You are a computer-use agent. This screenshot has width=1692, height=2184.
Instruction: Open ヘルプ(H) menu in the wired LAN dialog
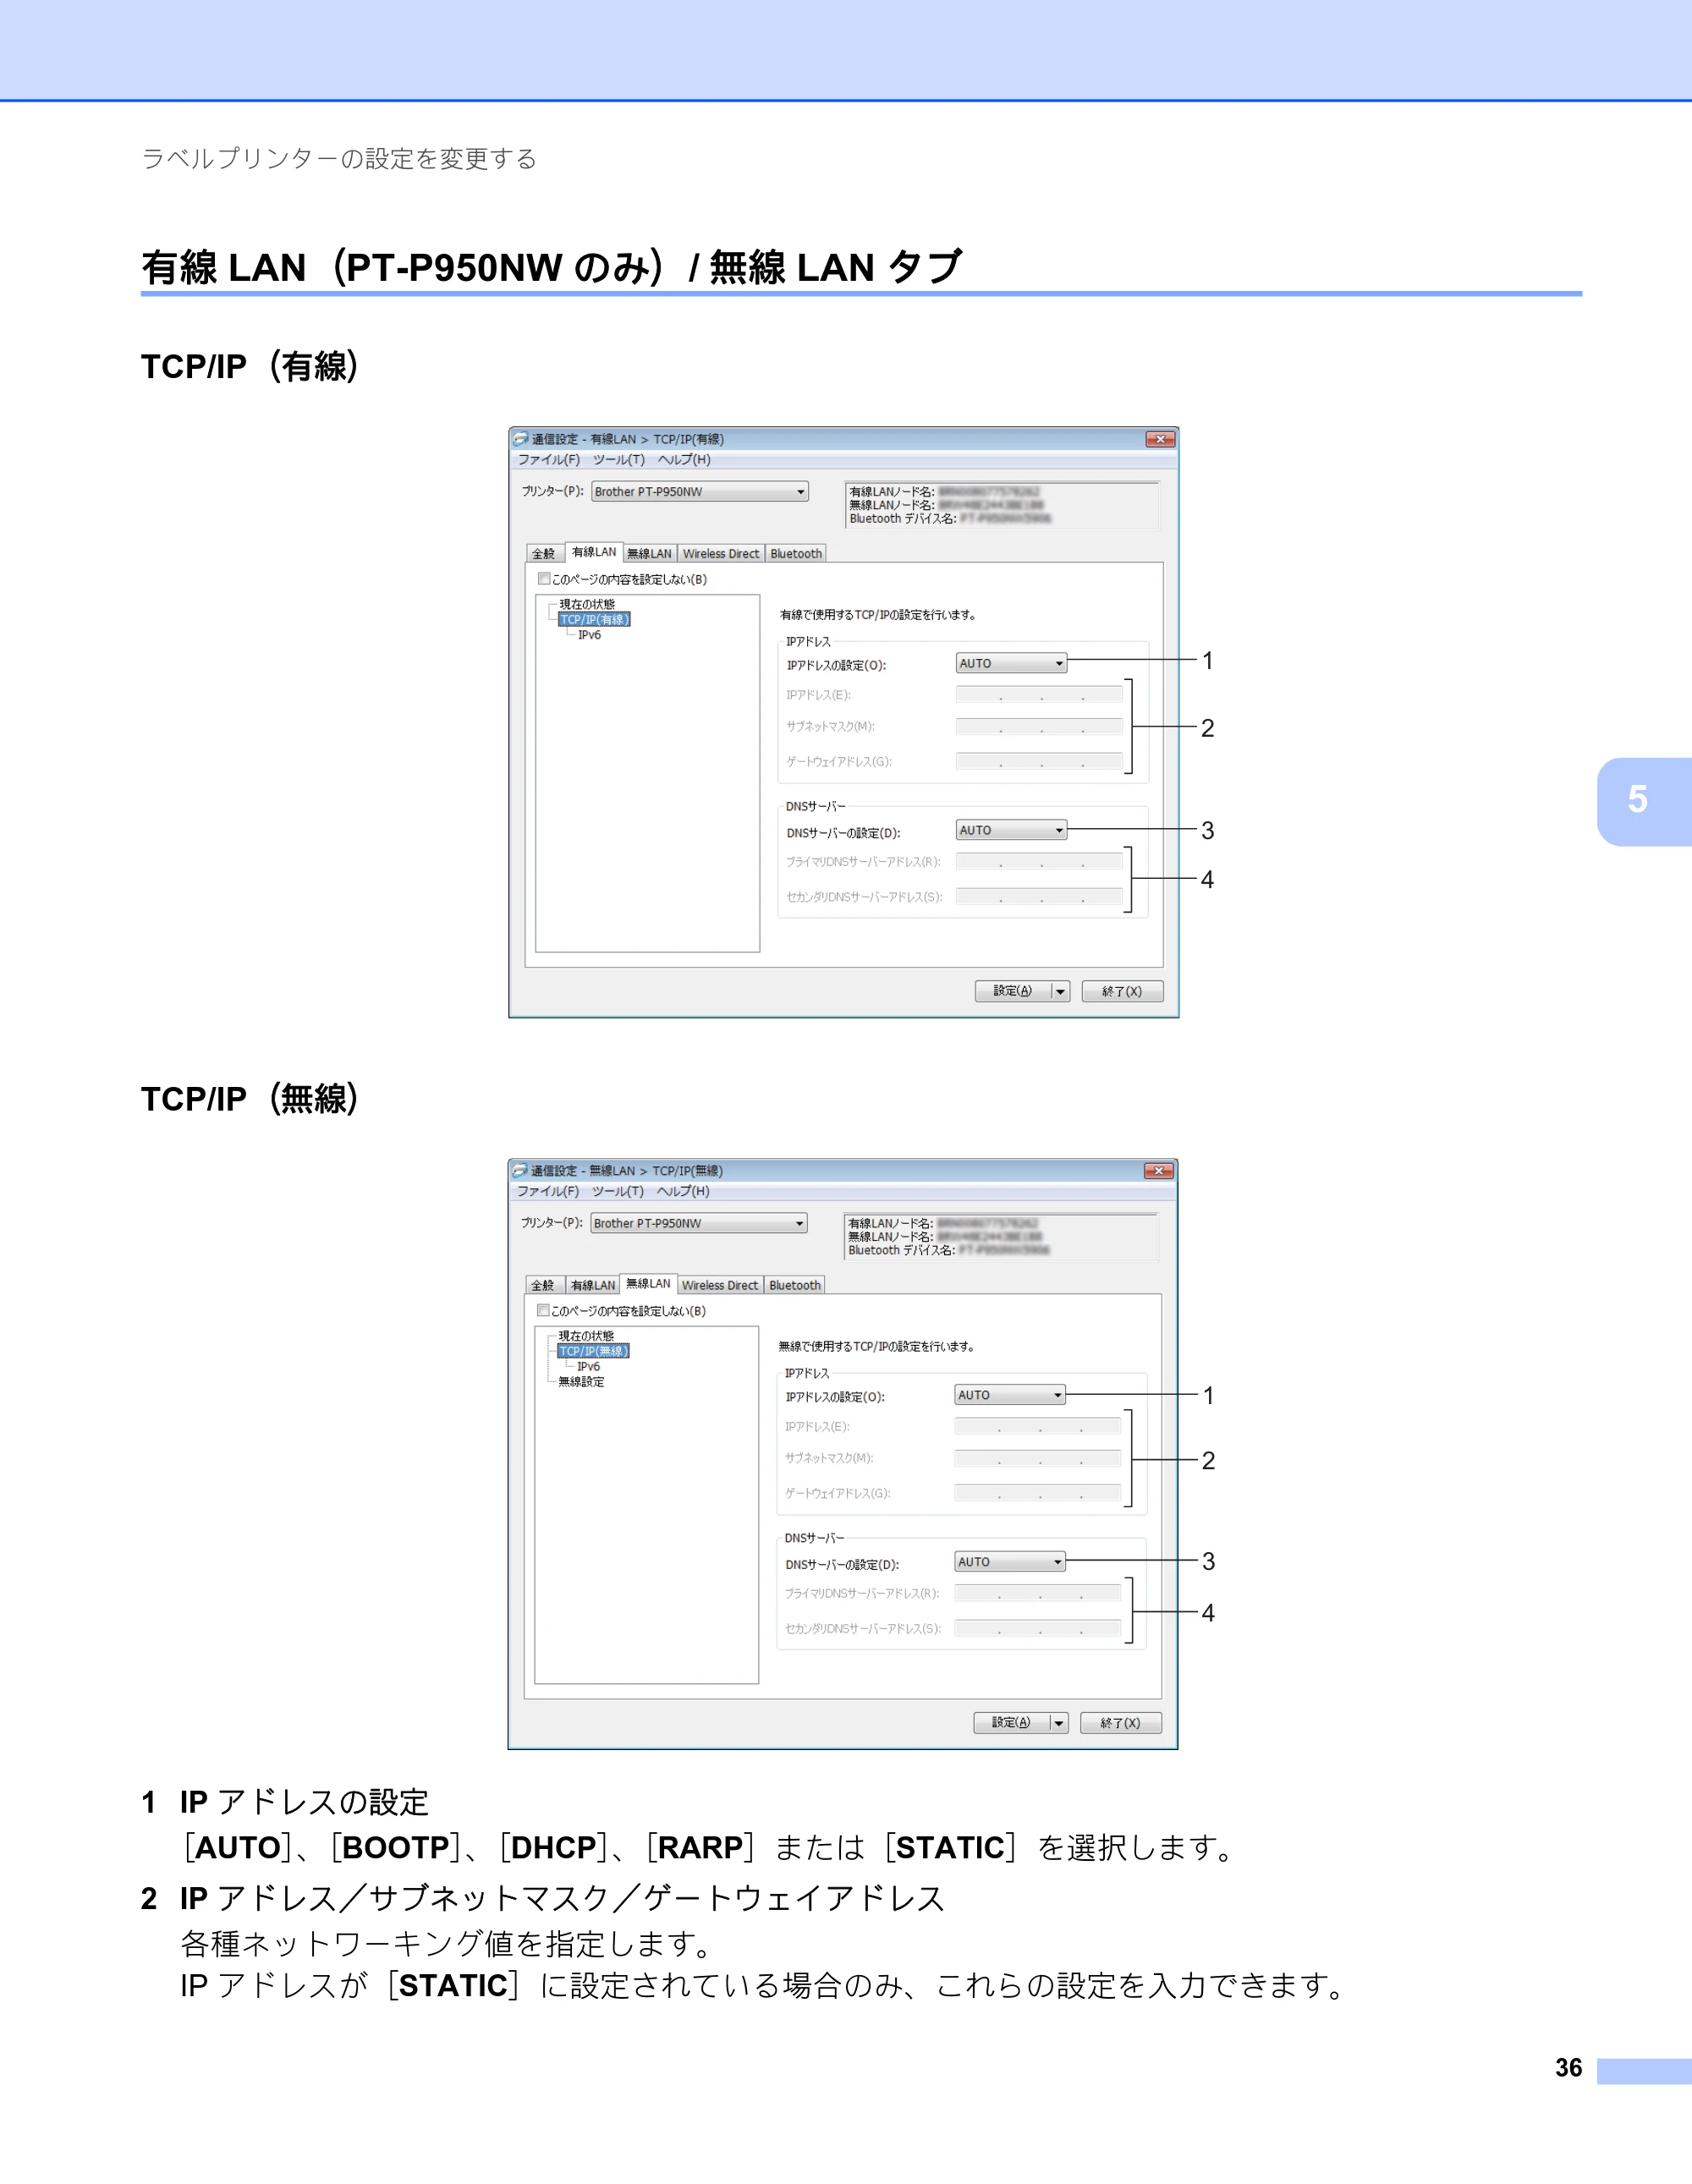click(x=684, y=460)
